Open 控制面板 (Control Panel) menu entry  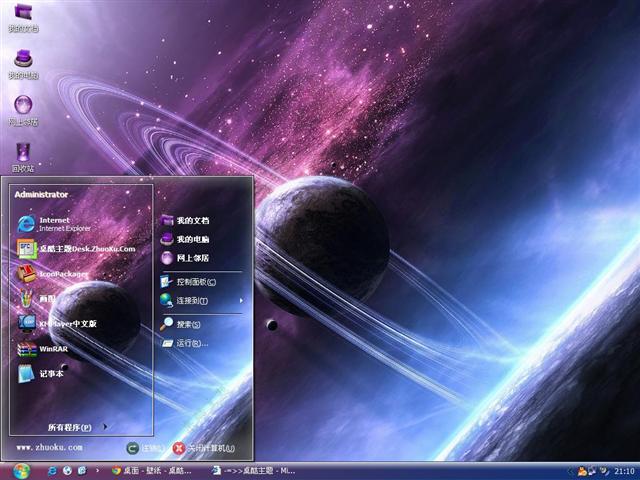tap(197, 282)
